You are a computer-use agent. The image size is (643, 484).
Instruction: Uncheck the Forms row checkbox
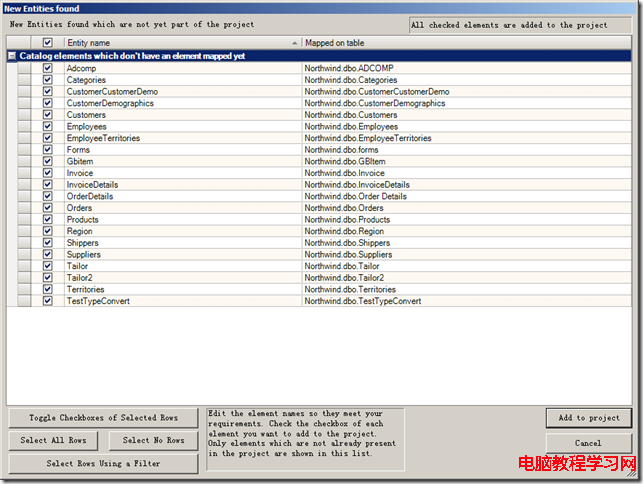(x=48, y=149)
